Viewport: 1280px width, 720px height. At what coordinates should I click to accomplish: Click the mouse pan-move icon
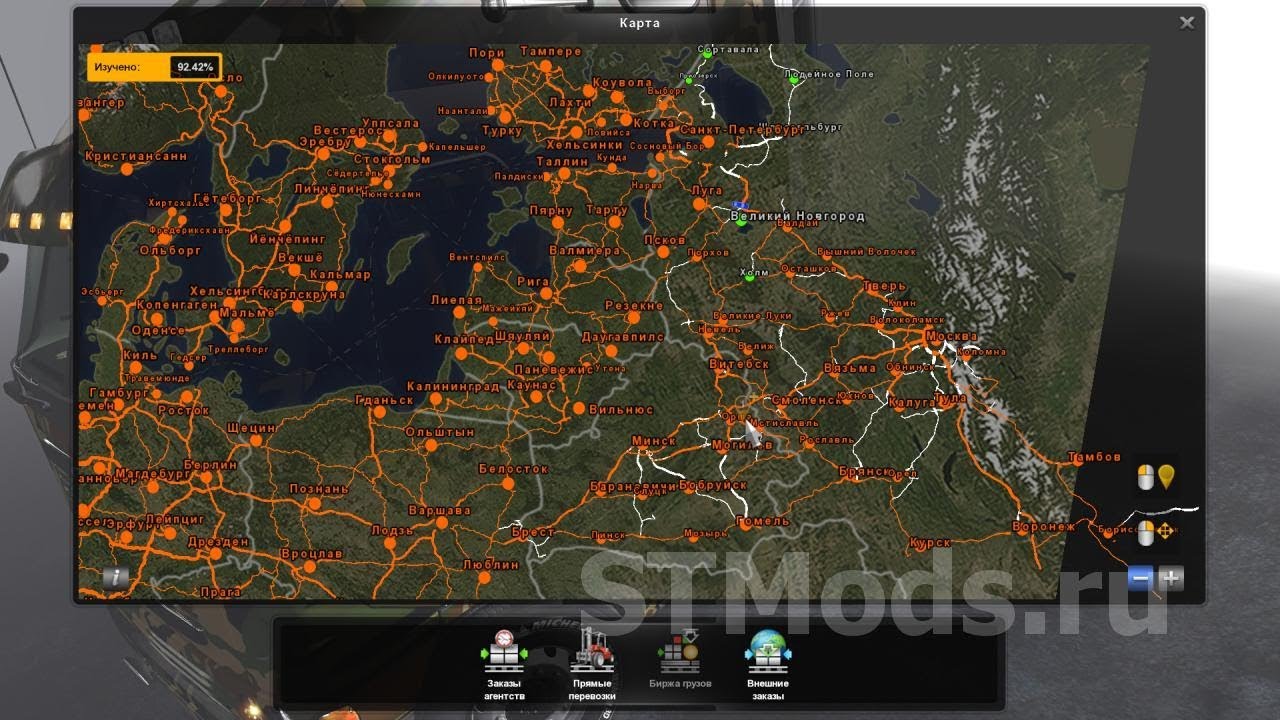(1156, 532)
